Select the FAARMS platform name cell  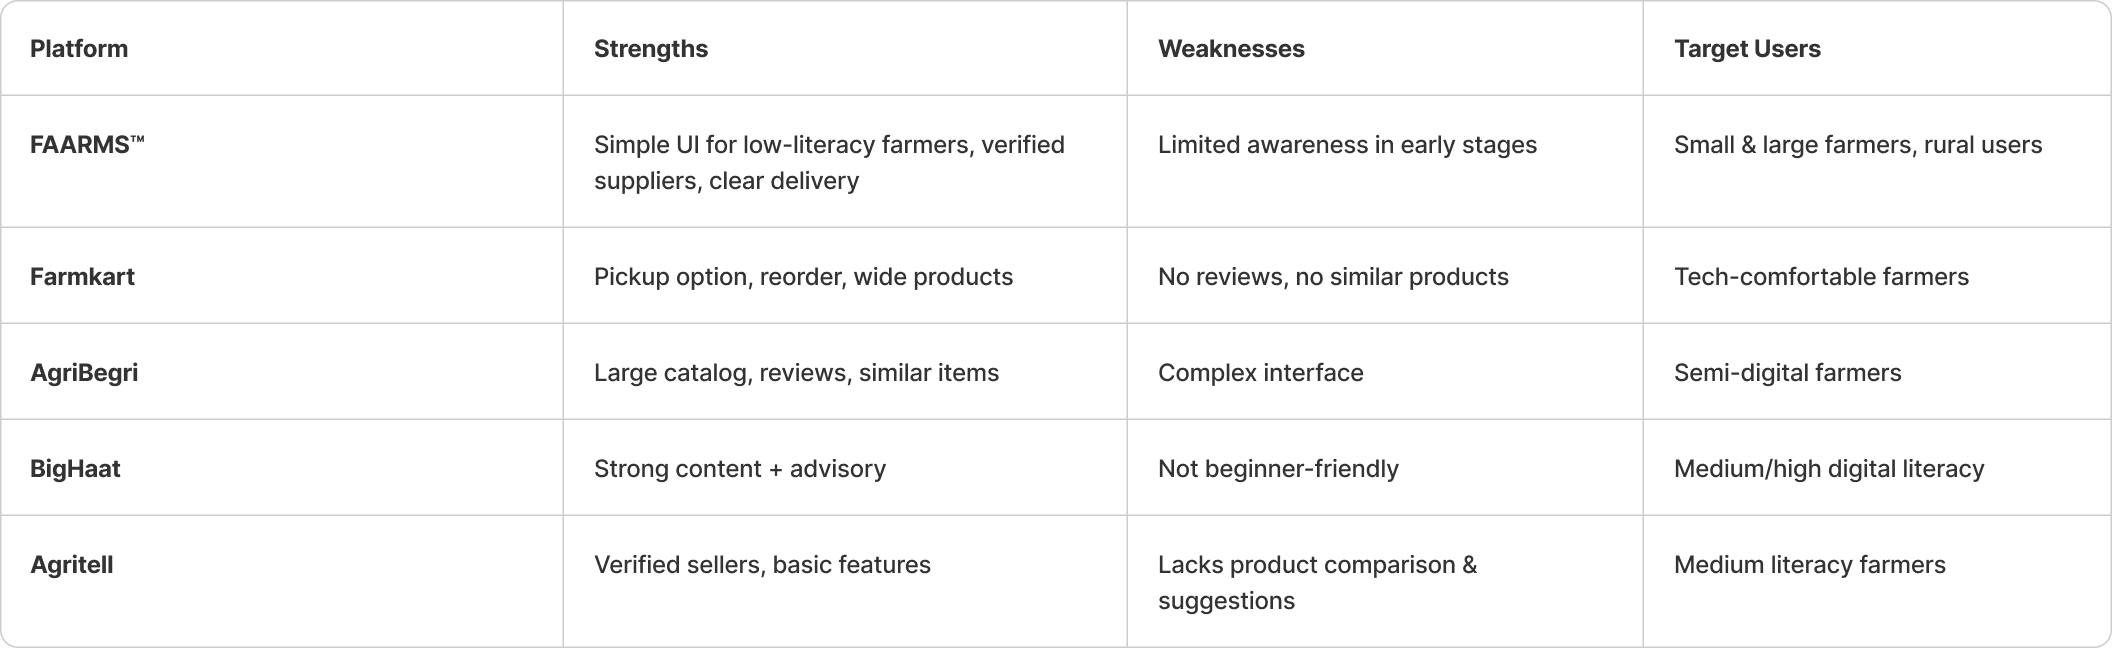pyautogui.click(x=88, y=145)
